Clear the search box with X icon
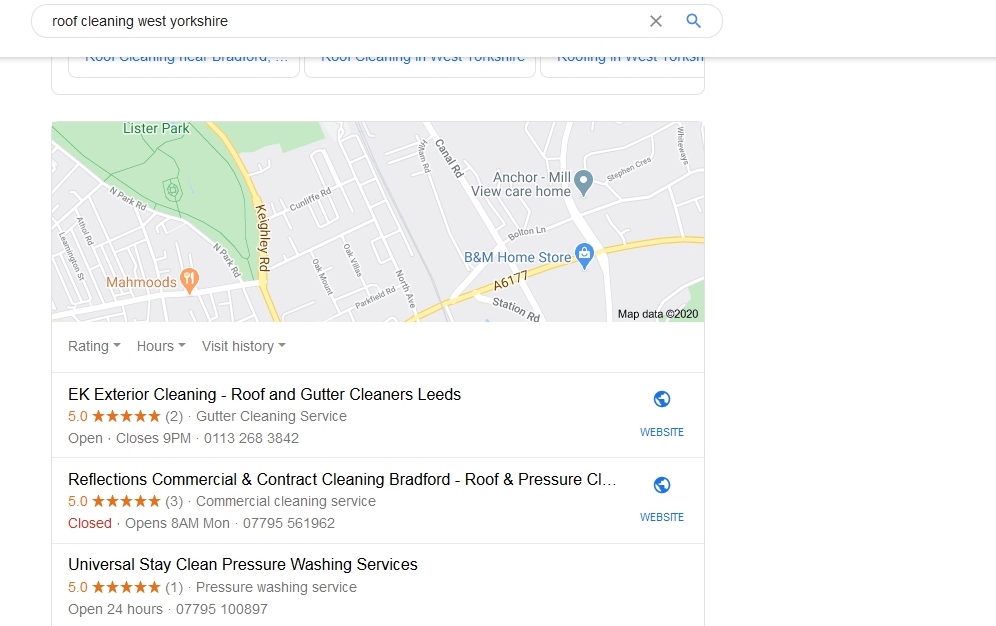This screenshot has height=626, width=996. point(656,21)
